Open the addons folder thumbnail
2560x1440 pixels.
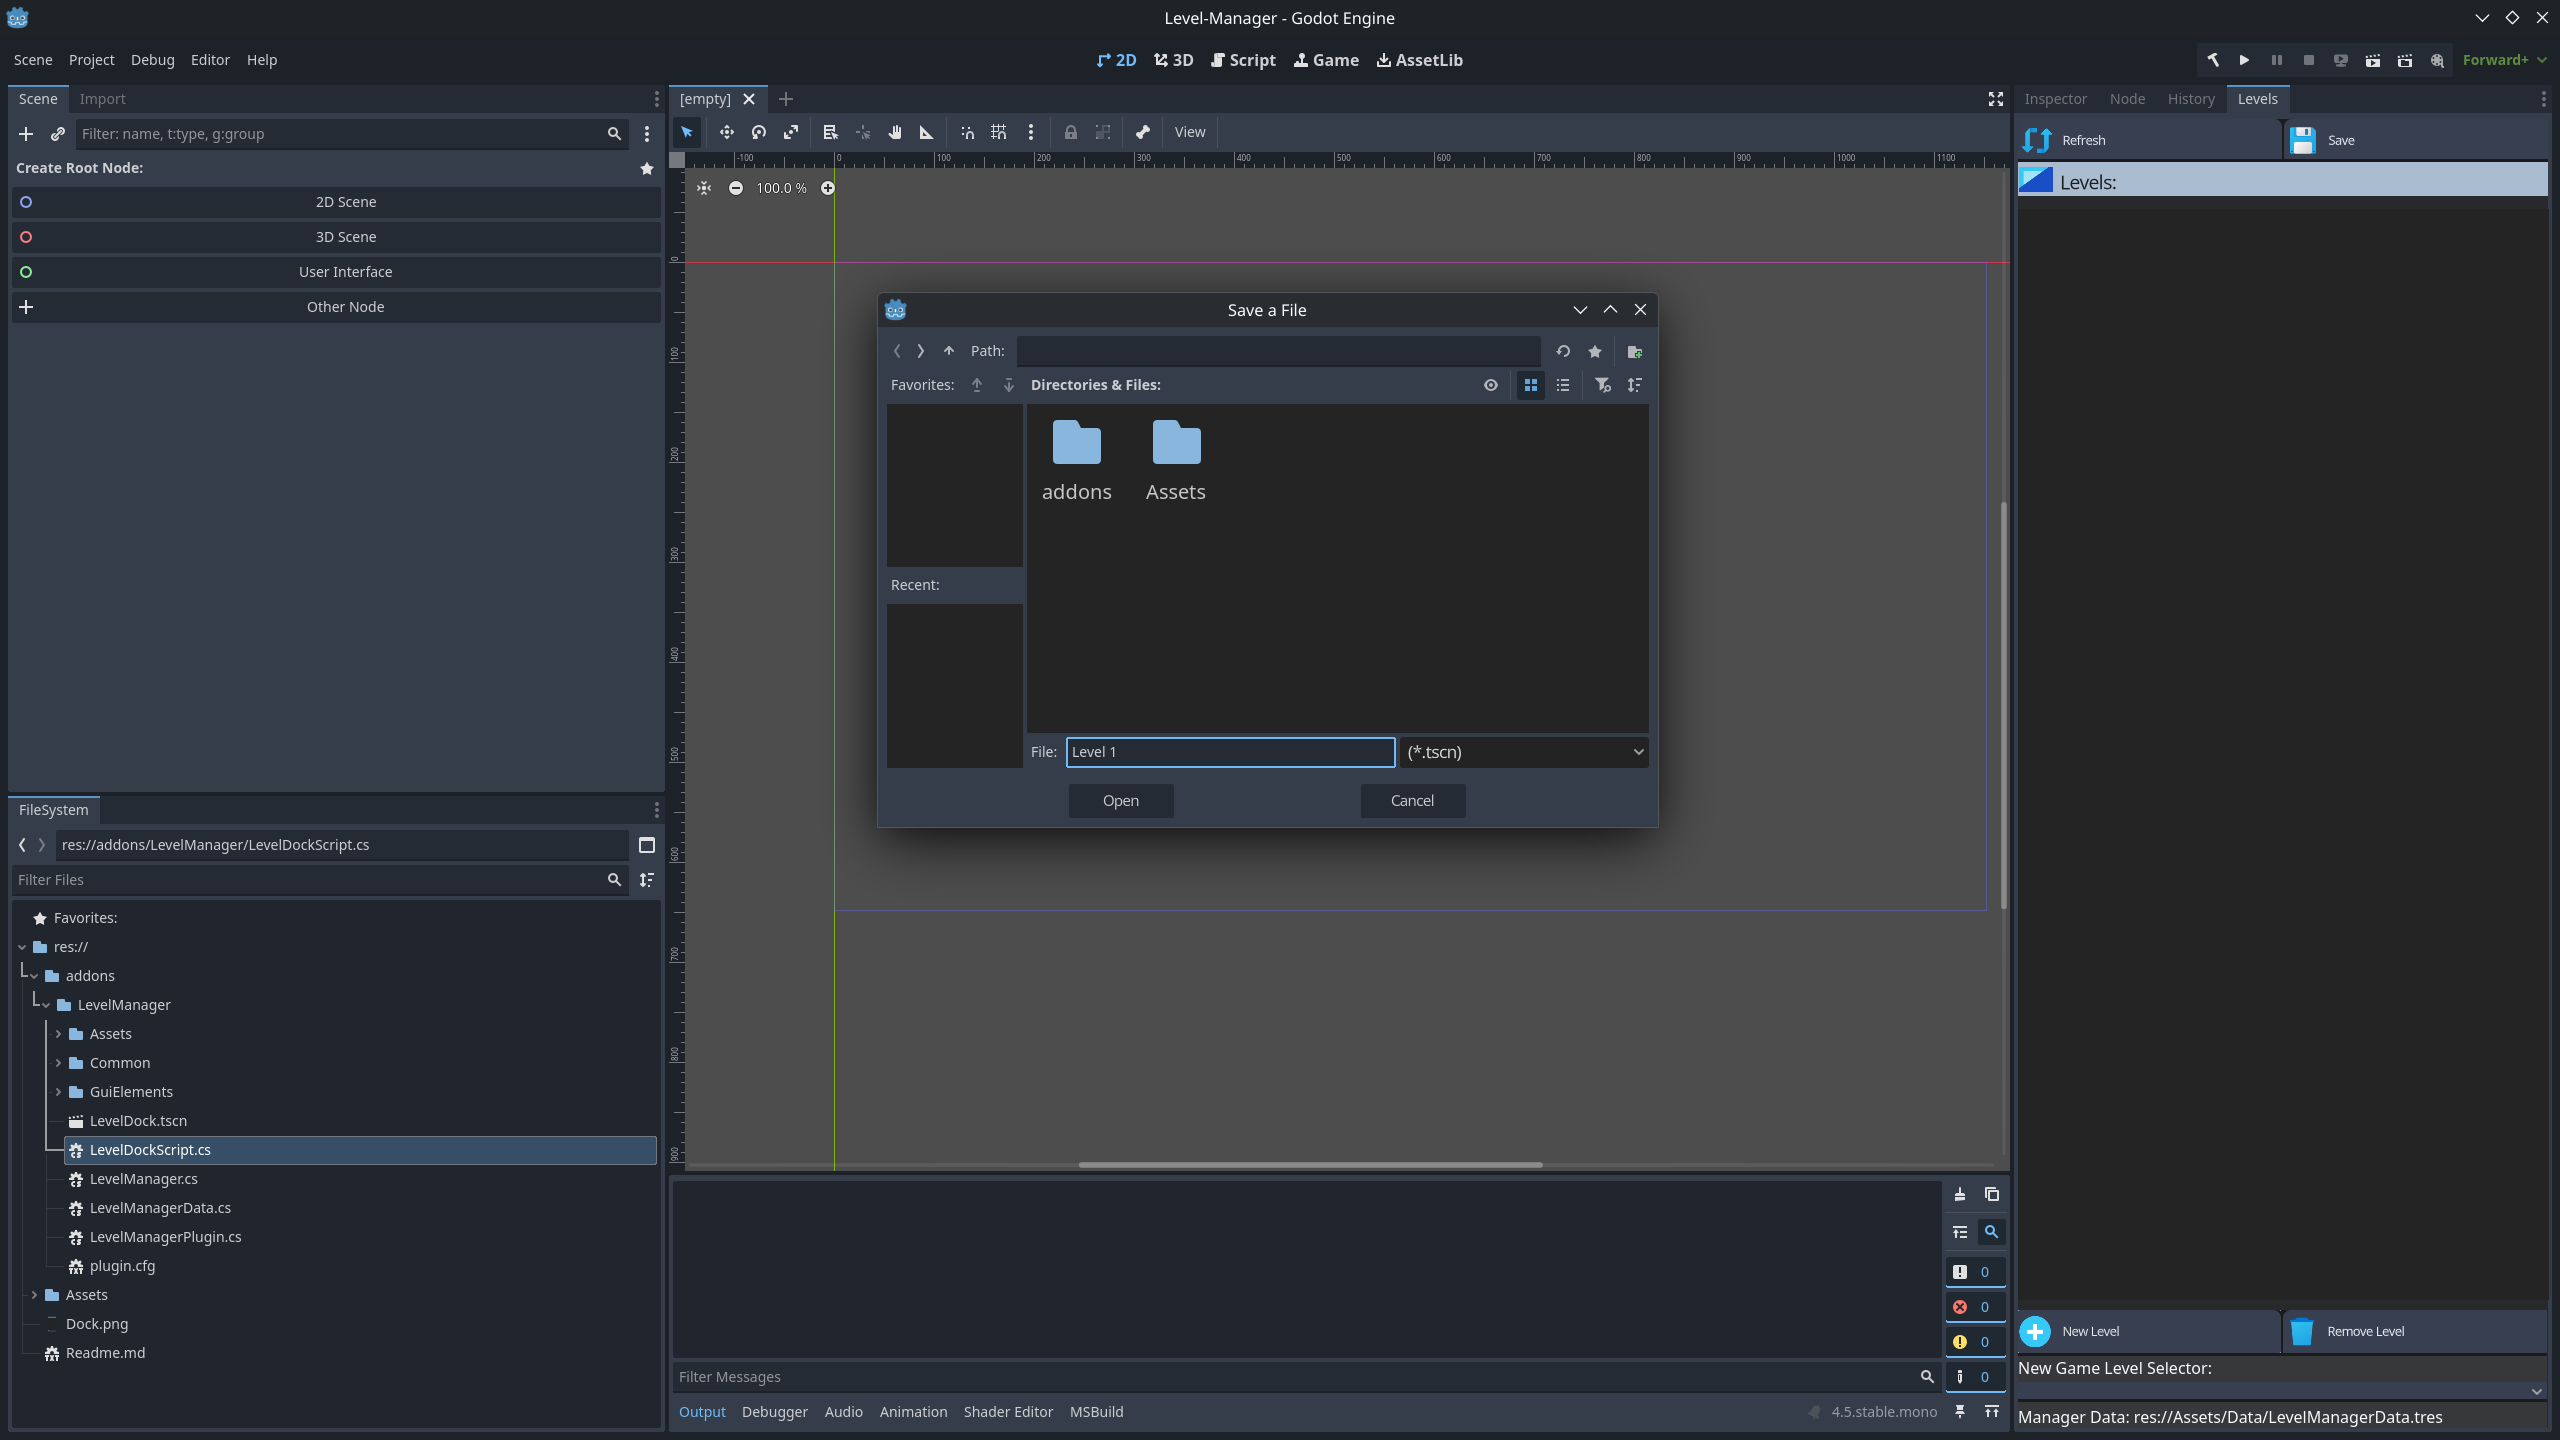click(1076, 461)
